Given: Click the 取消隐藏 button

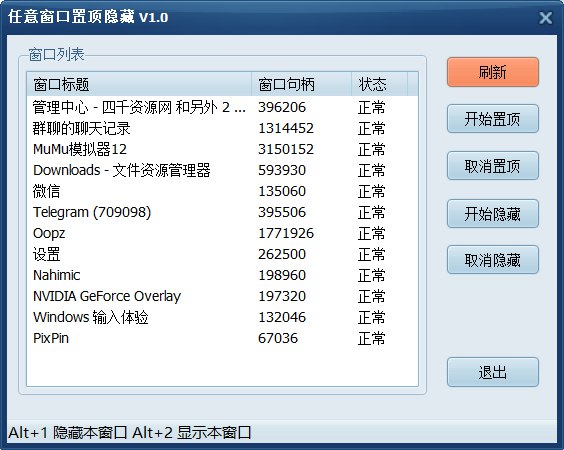Looking at the screenshot, I should point(493,260).
